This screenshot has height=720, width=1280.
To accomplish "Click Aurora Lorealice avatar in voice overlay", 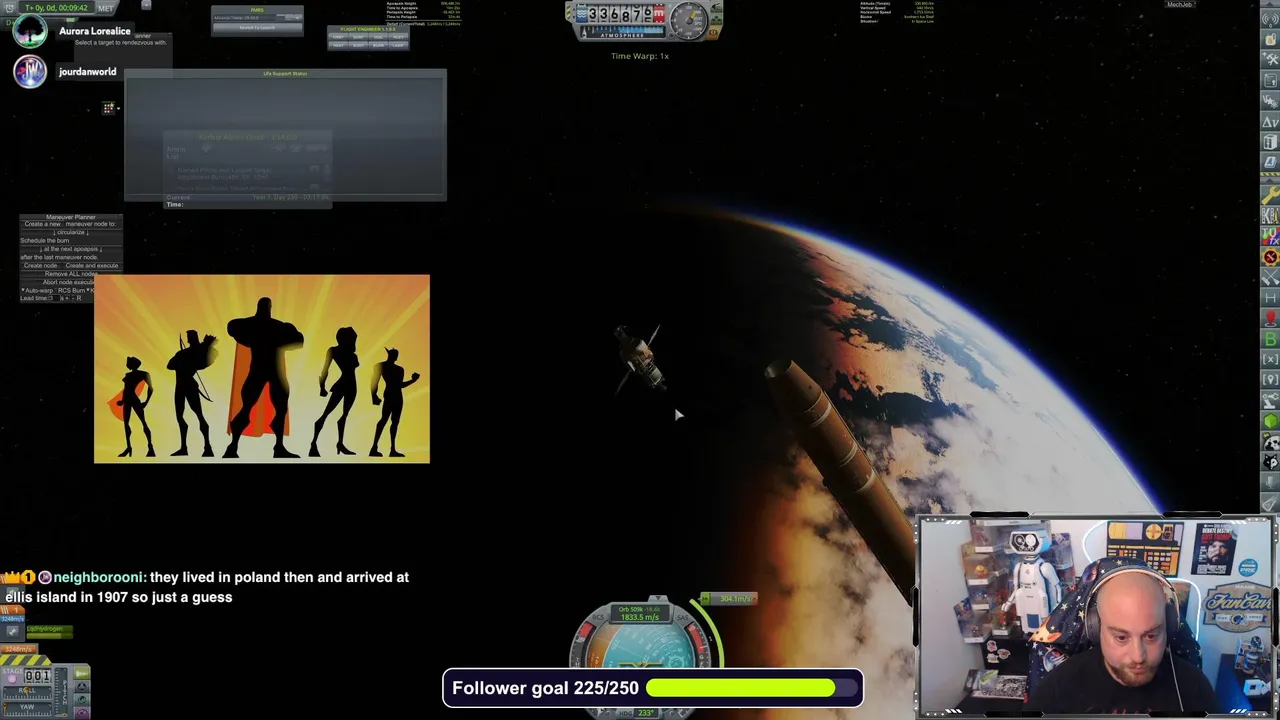I will pyautogui.click(x=30, y=31).
